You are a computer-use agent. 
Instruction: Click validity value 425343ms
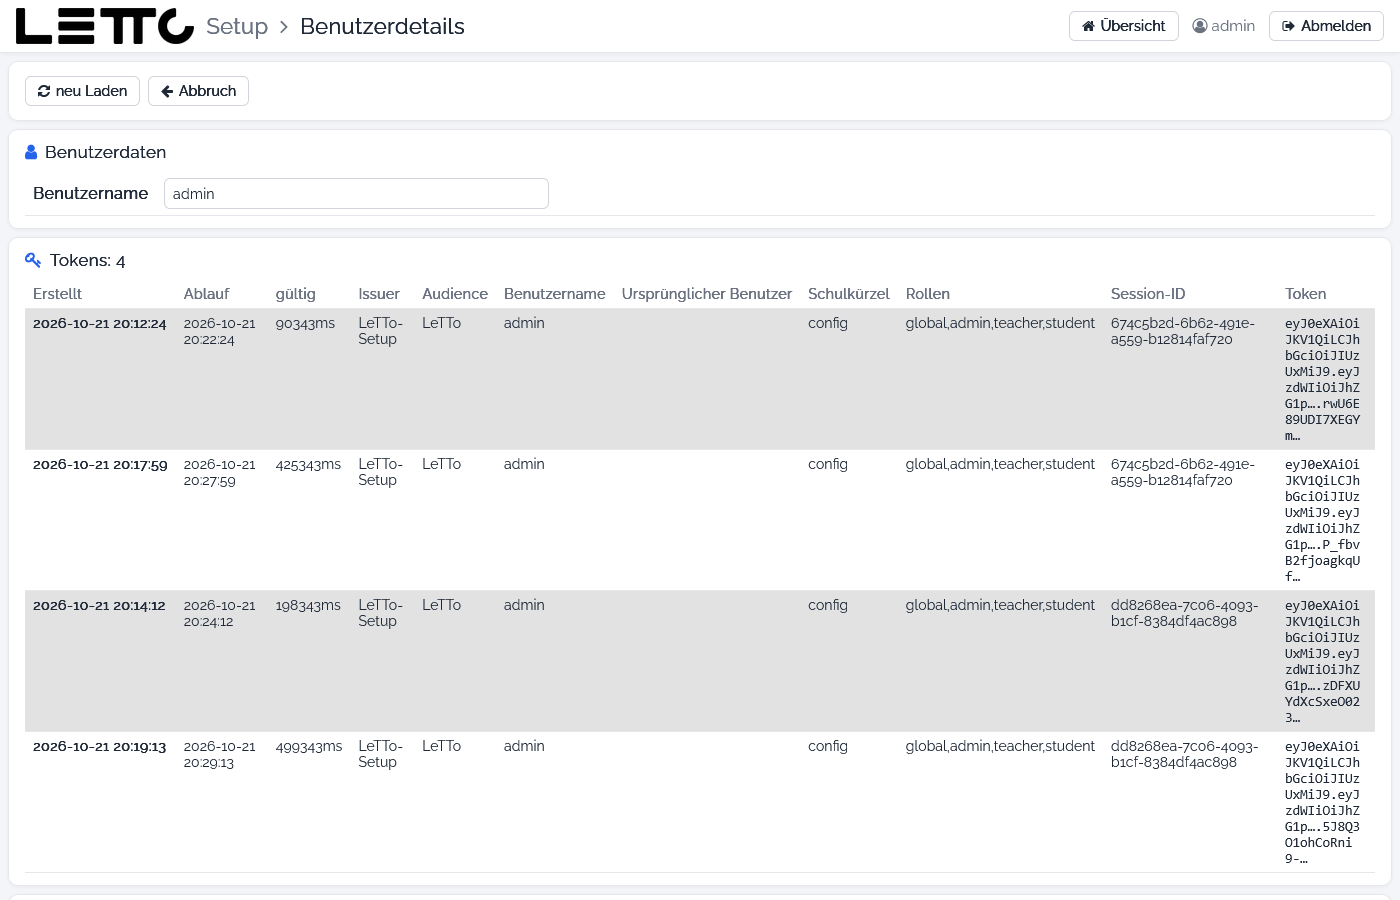[x=308, y=465]
